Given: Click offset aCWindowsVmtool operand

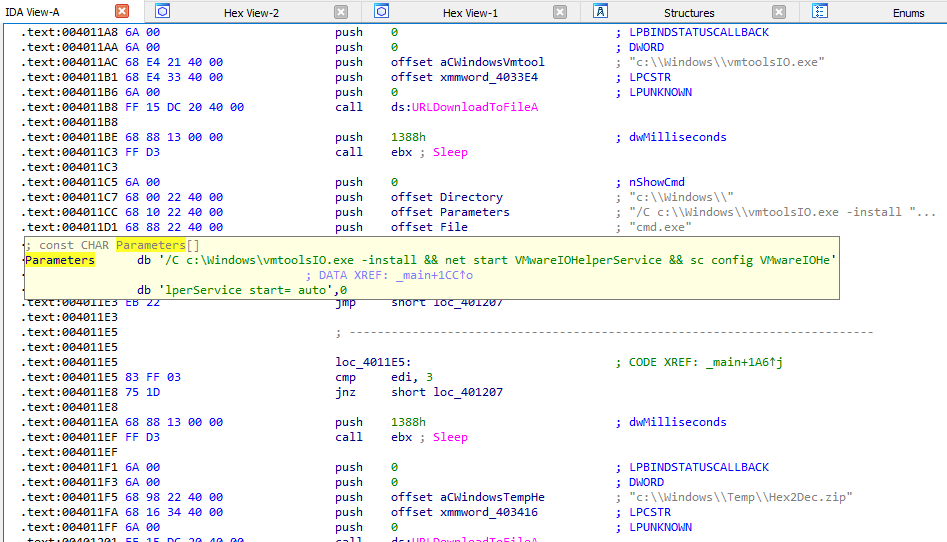Looking at the screenshot, I should tap(467, 62).
